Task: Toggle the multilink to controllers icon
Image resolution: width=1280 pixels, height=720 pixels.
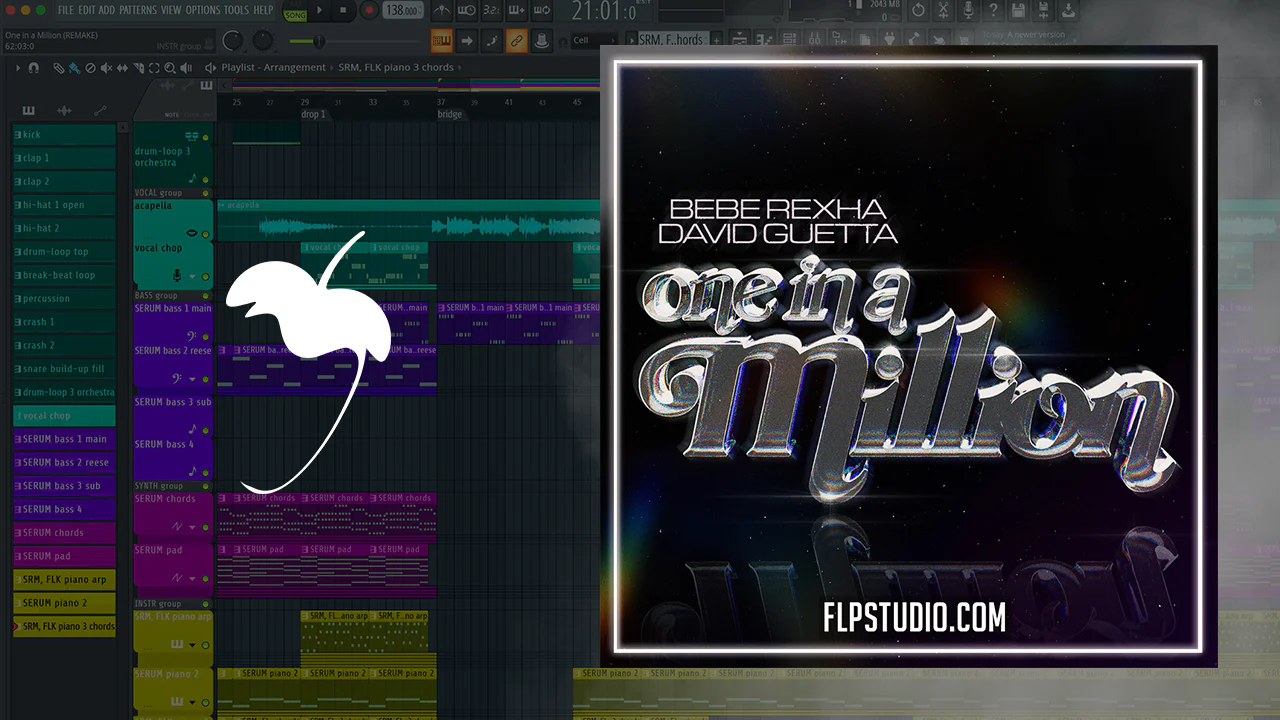Action: [516, 41]
